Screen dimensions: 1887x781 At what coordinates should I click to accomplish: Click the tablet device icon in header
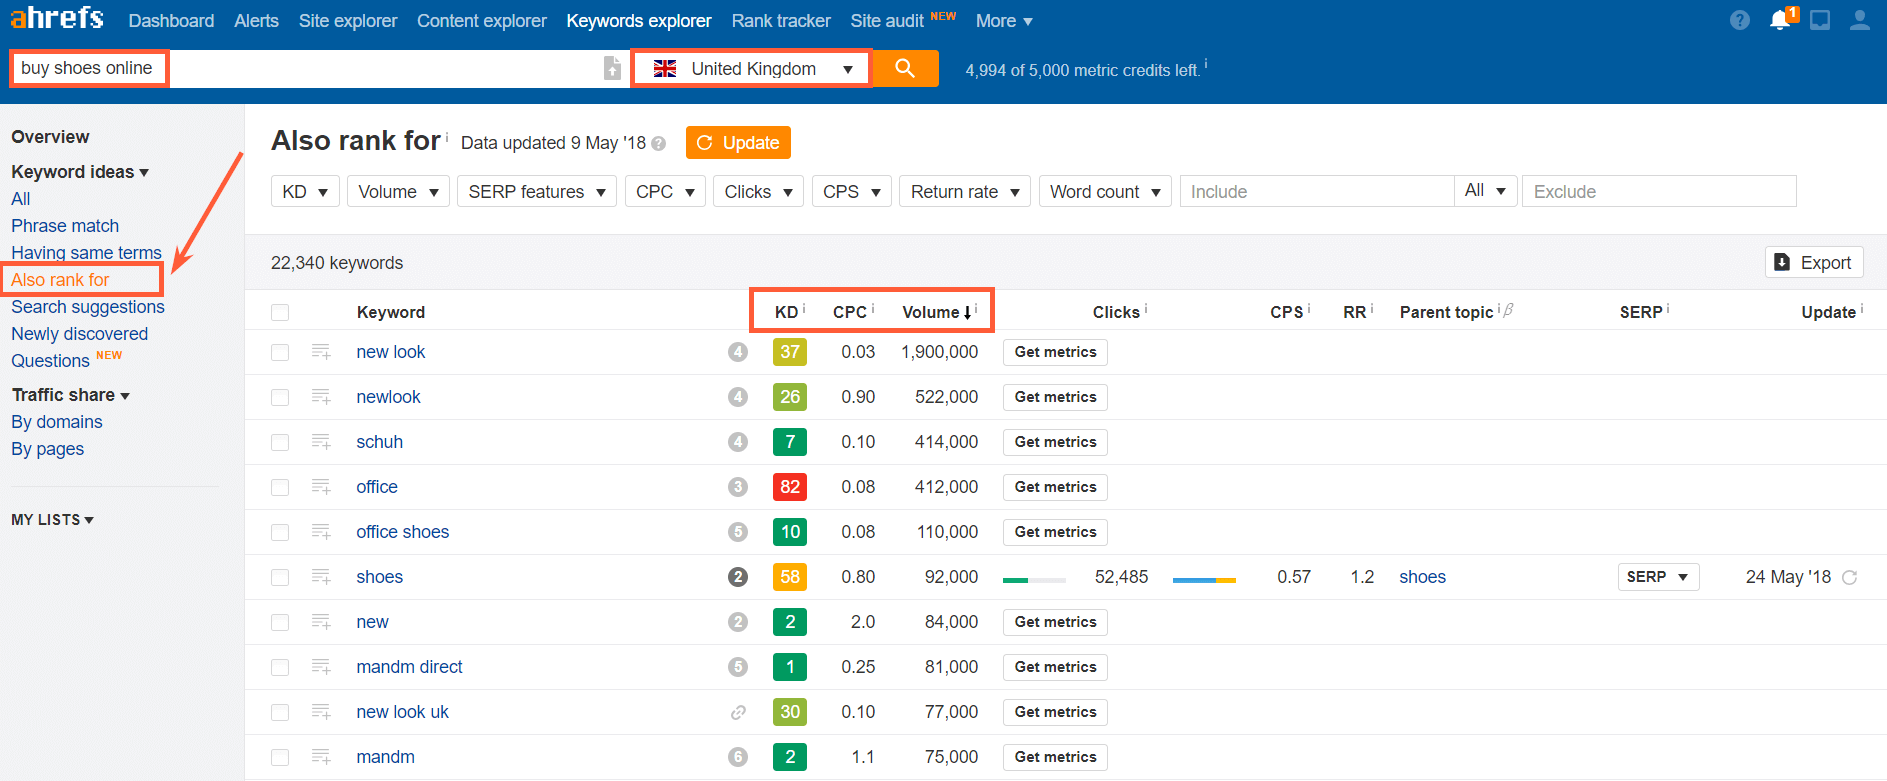pyautogui.click(x=1820, y=20)
